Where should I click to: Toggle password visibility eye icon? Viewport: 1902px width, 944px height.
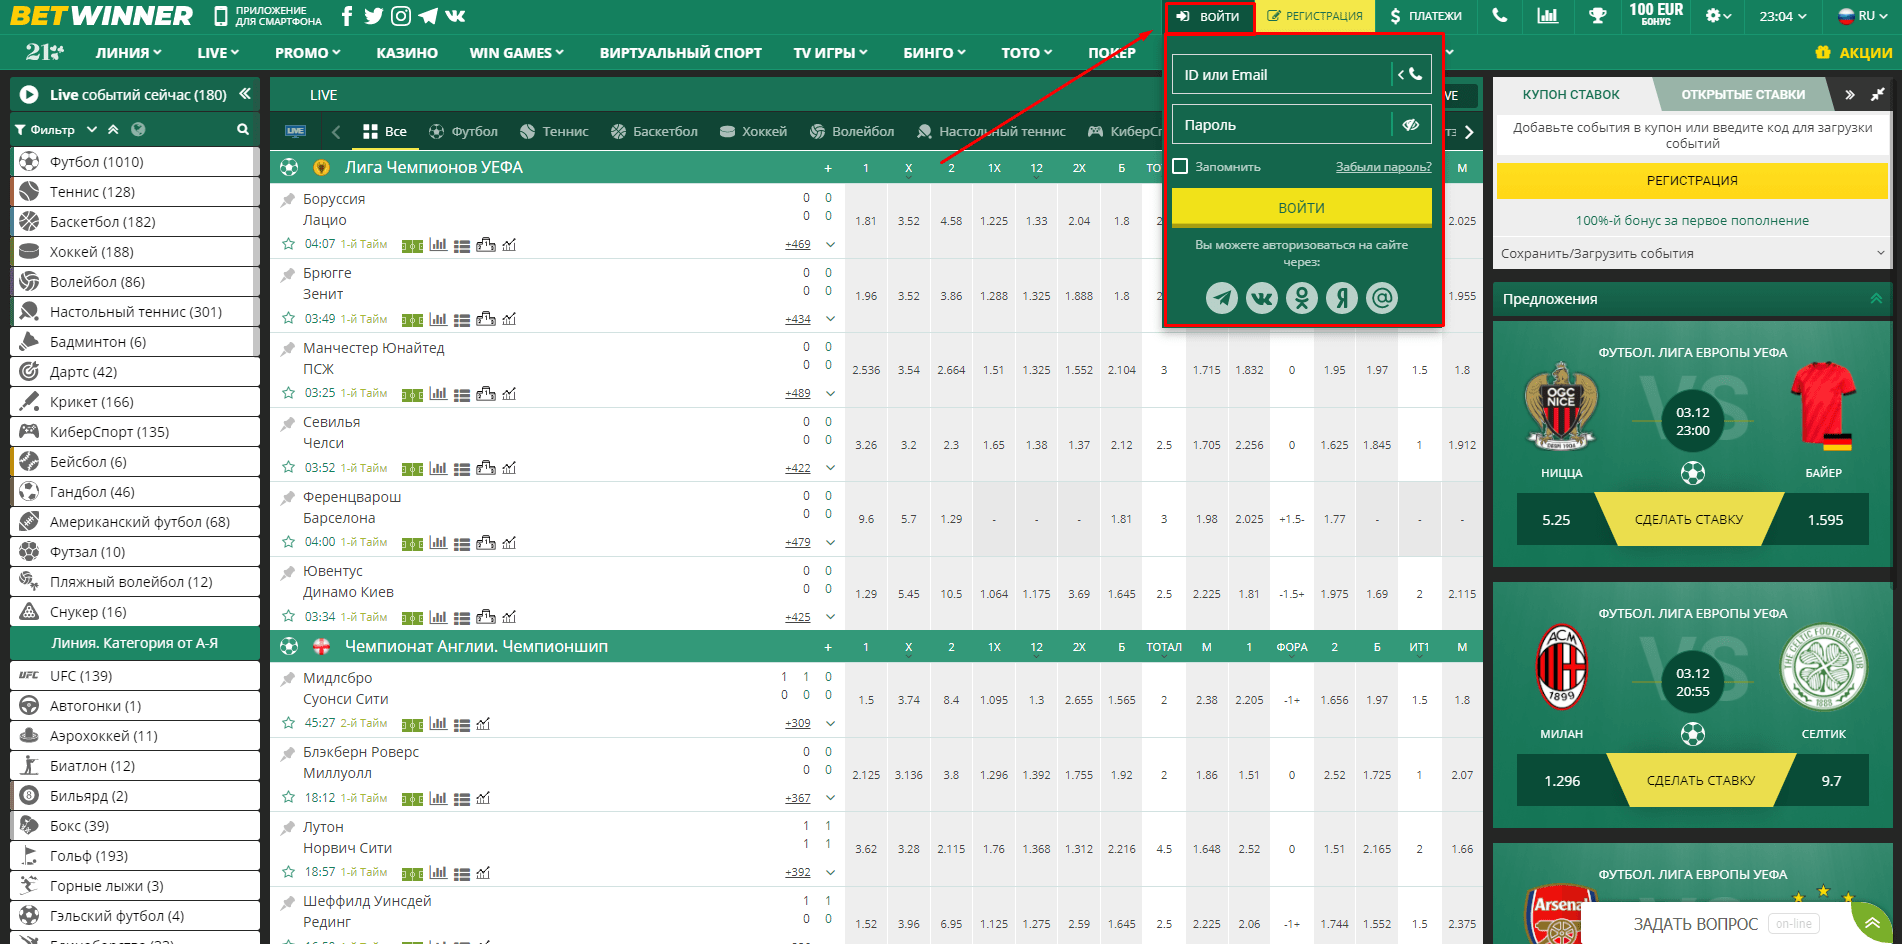coord(1411,125)
